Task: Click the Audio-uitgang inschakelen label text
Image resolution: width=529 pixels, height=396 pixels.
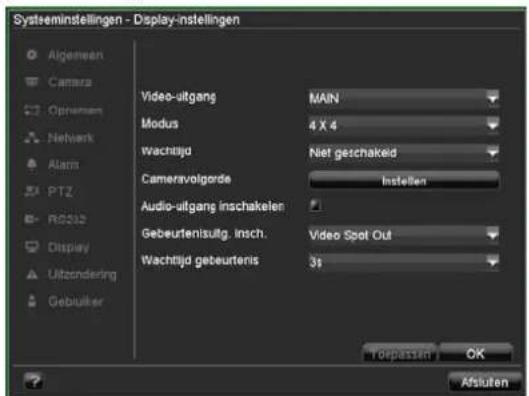Action: tap(213, 206)
